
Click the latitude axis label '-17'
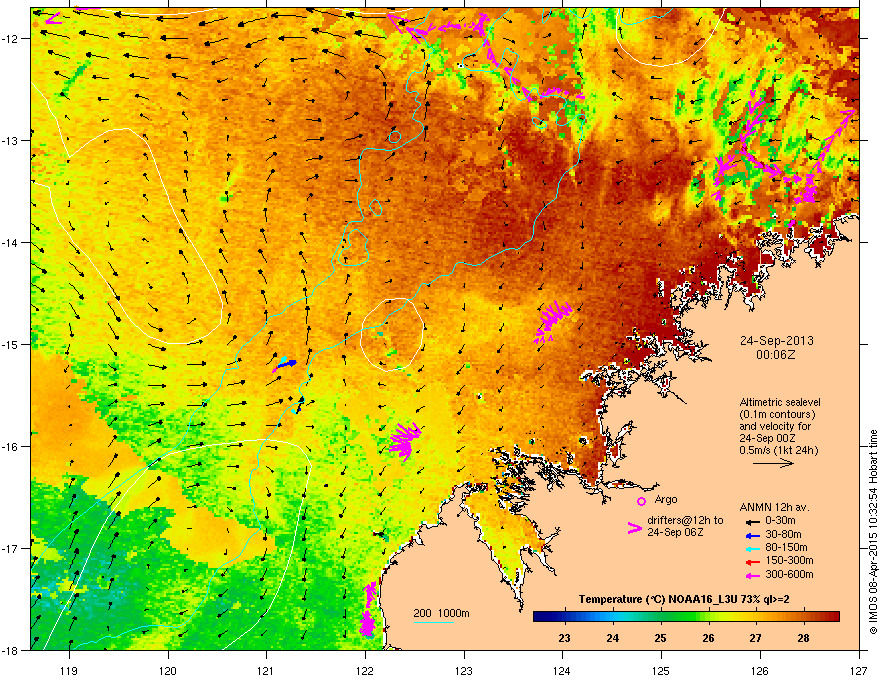coord(11,549)
